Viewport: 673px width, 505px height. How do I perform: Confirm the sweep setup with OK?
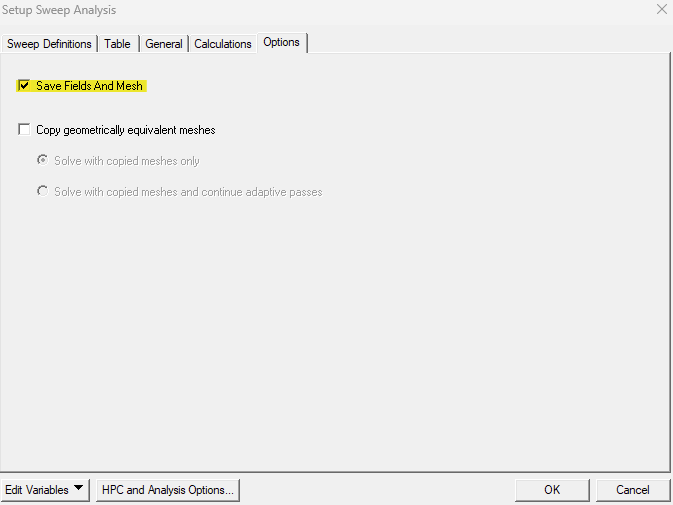pyautogui.click(x=552, y=490)
